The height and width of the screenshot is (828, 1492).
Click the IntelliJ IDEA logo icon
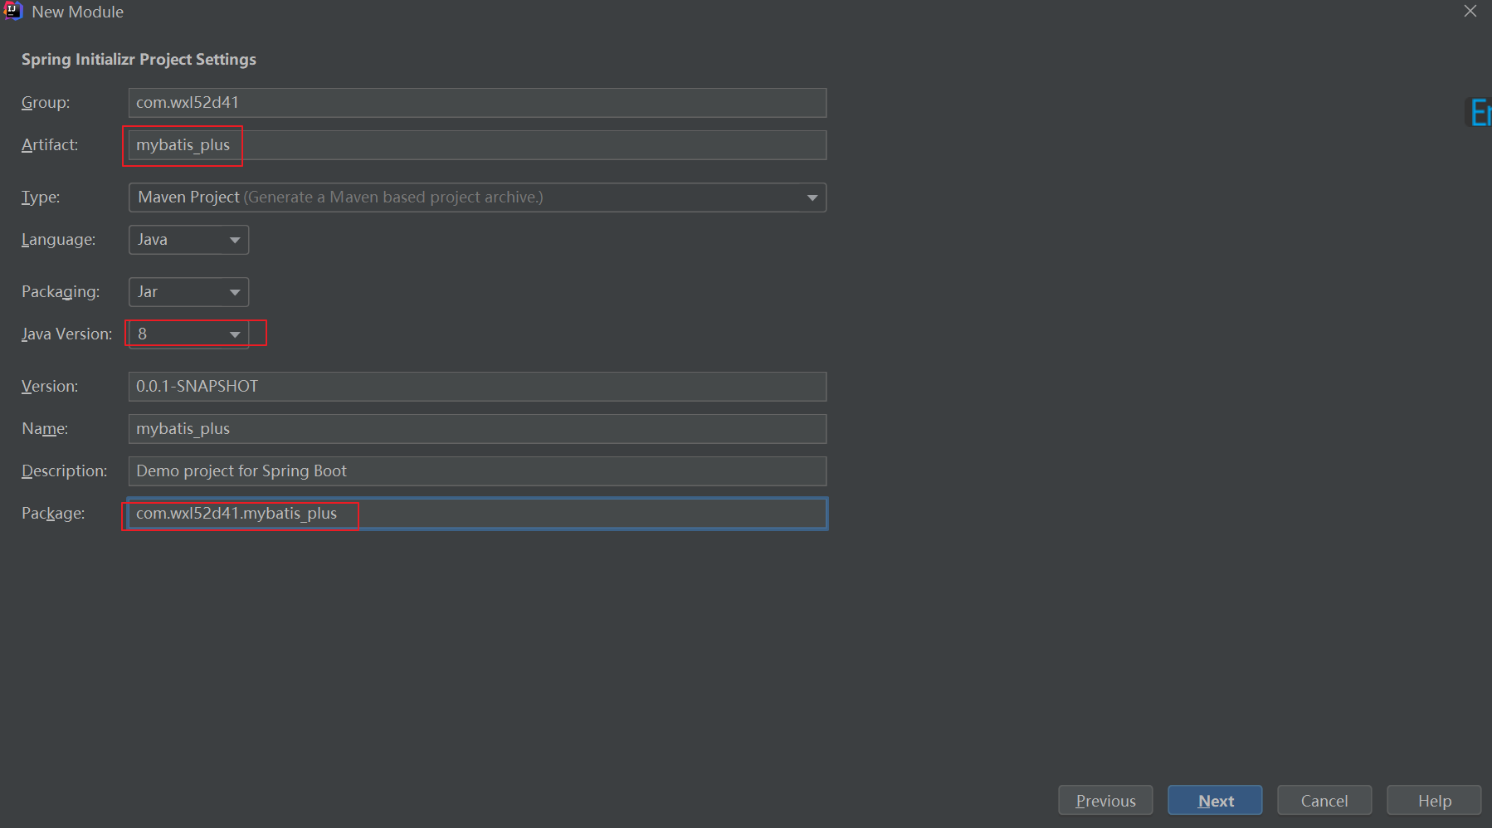point(13,11)
